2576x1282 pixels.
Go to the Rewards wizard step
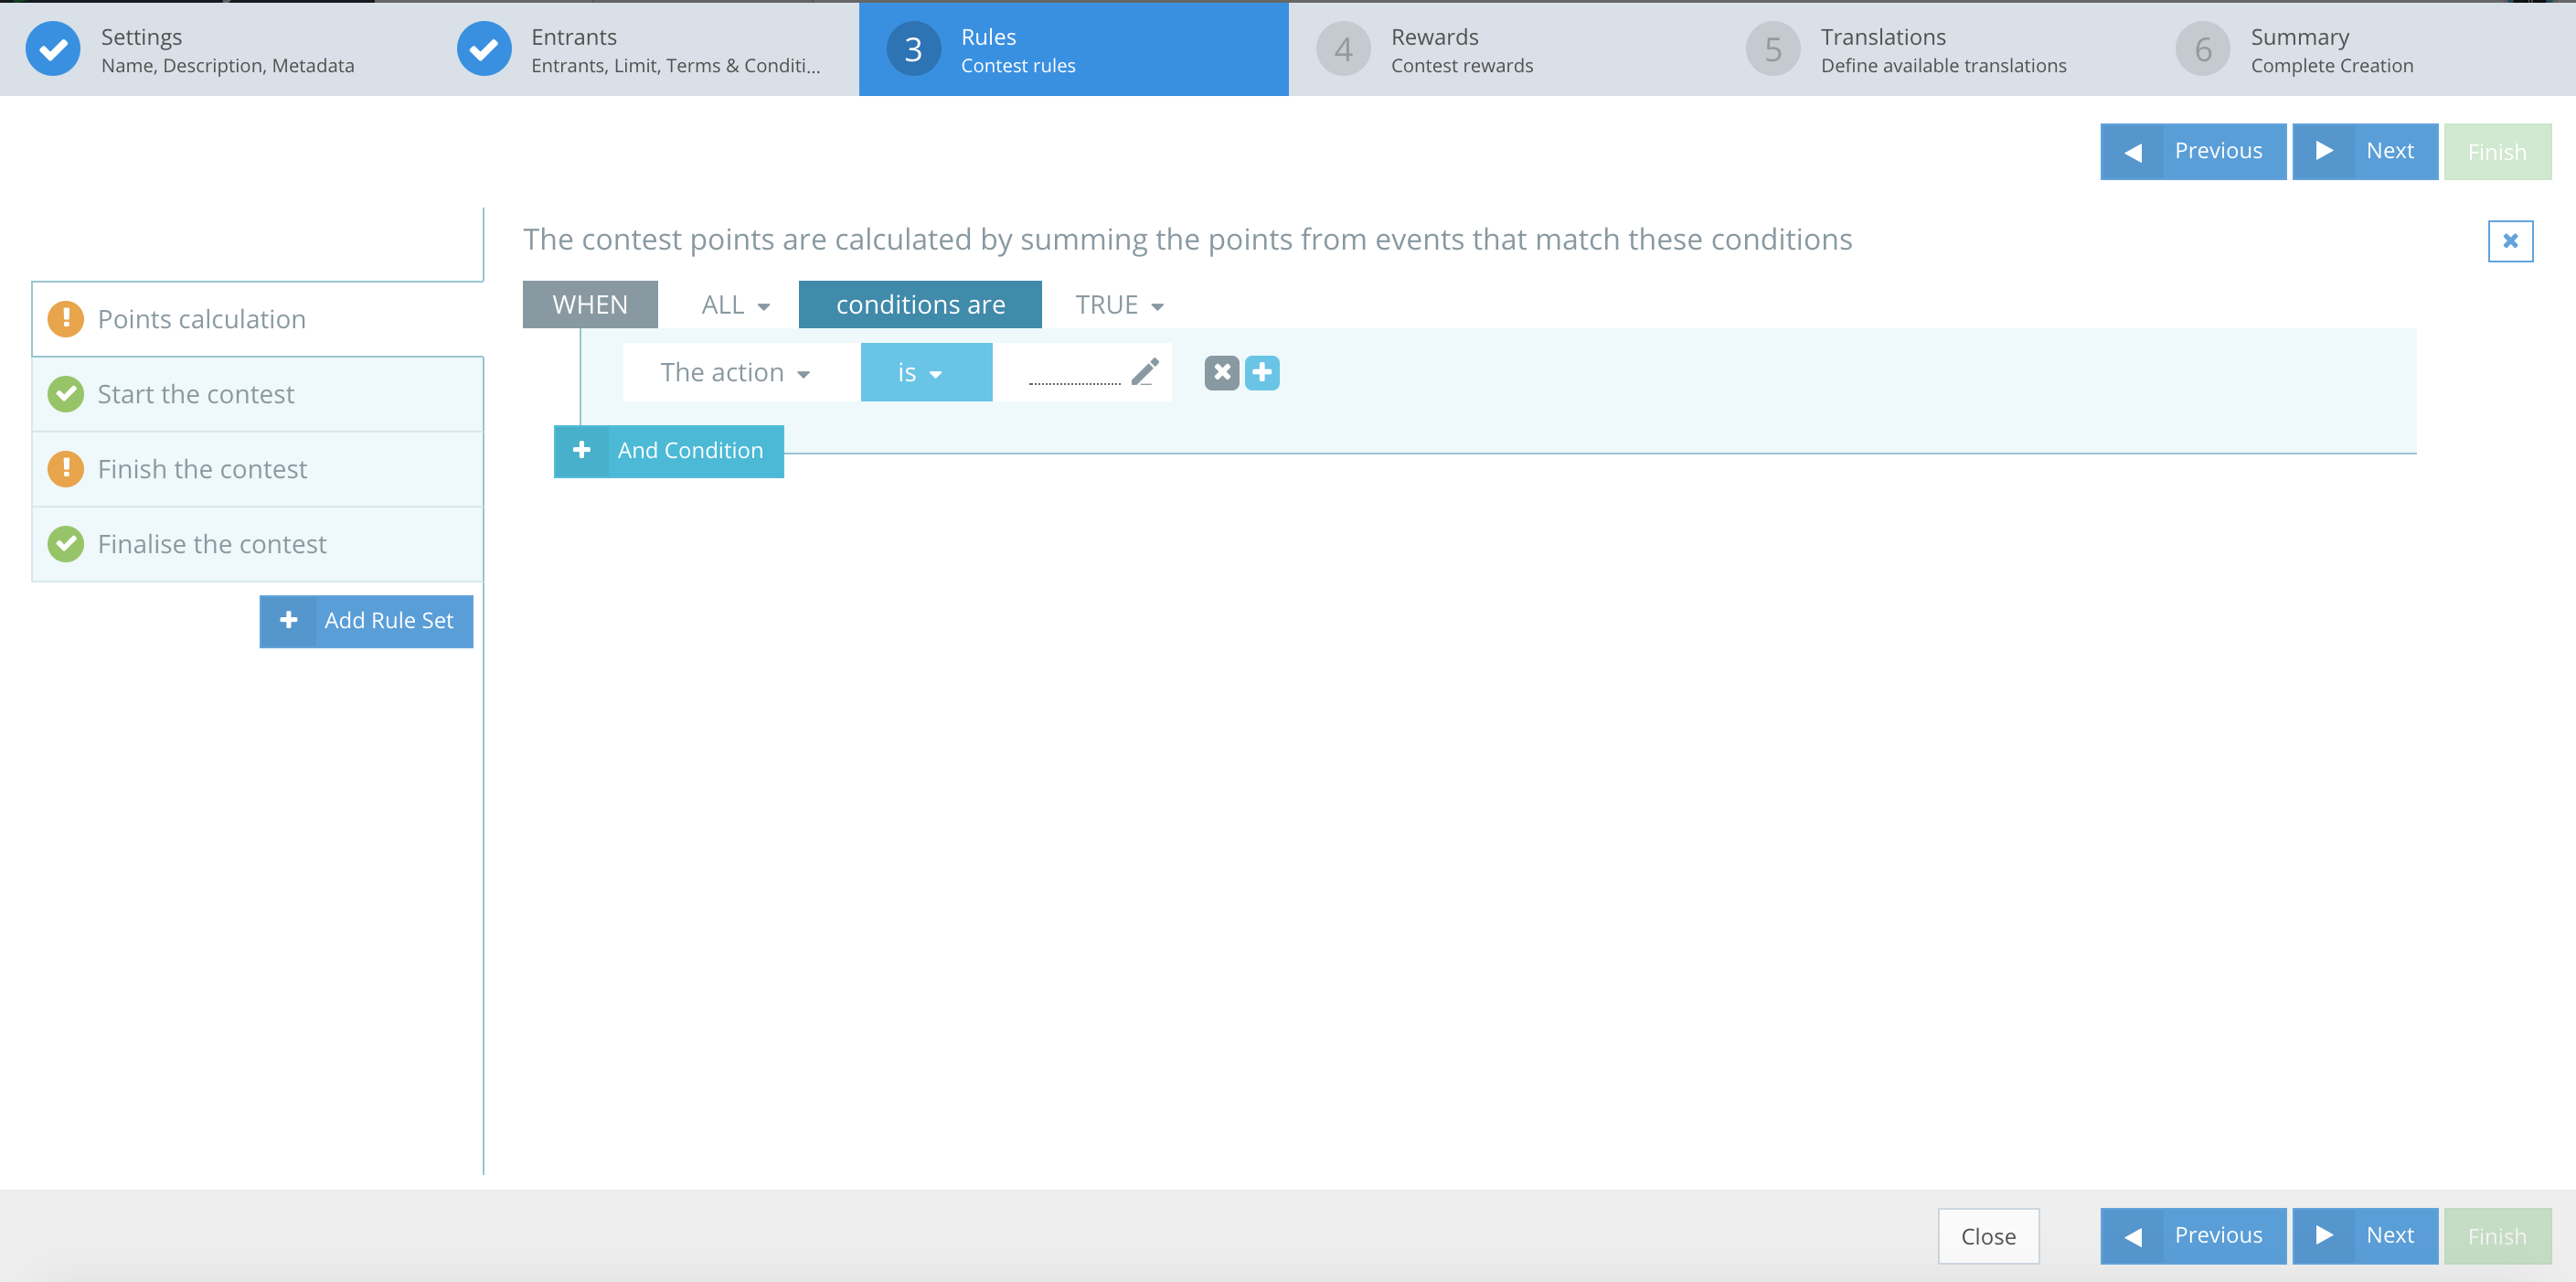[x=1503, y=49]
